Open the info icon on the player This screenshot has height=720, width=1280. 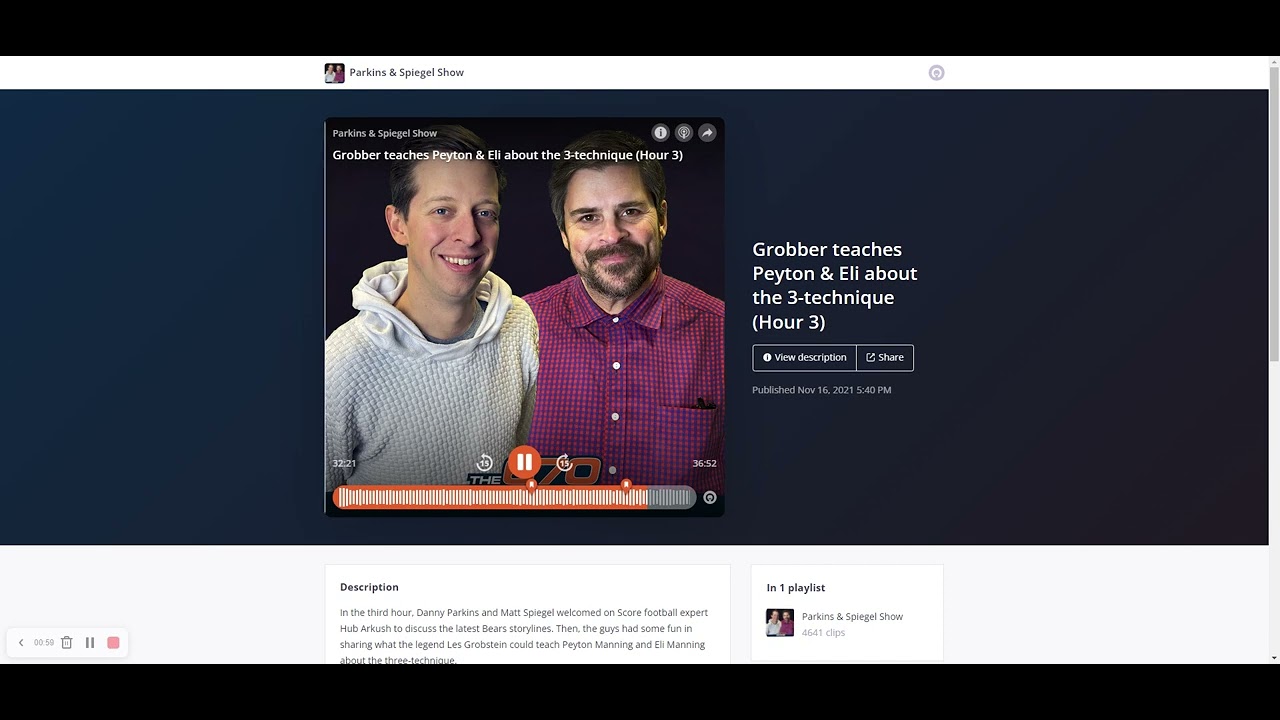coord(660,133)
